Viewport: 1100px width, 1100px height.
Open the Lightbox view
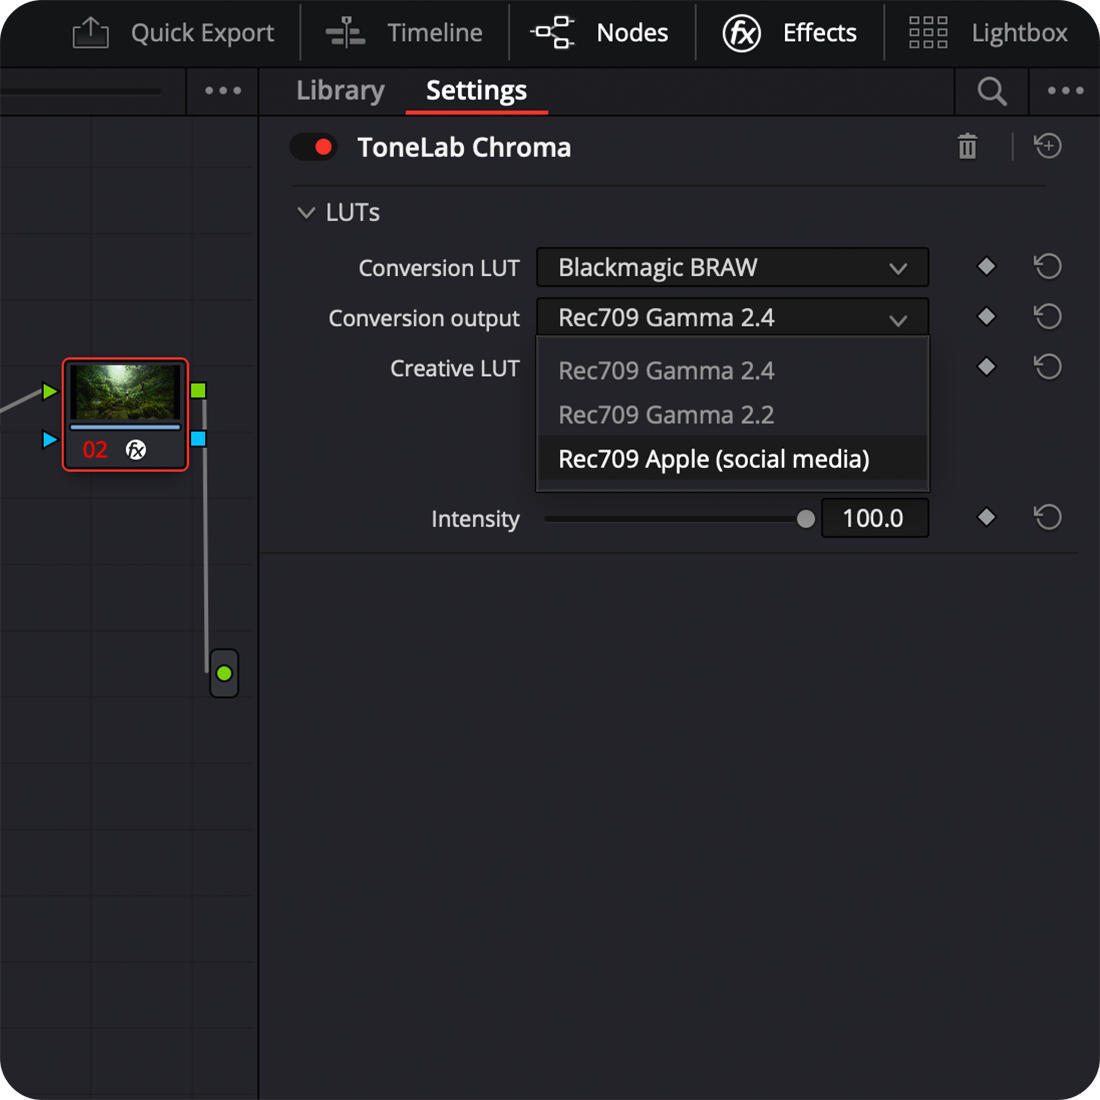pyautogui.click(x=988, y=33)
